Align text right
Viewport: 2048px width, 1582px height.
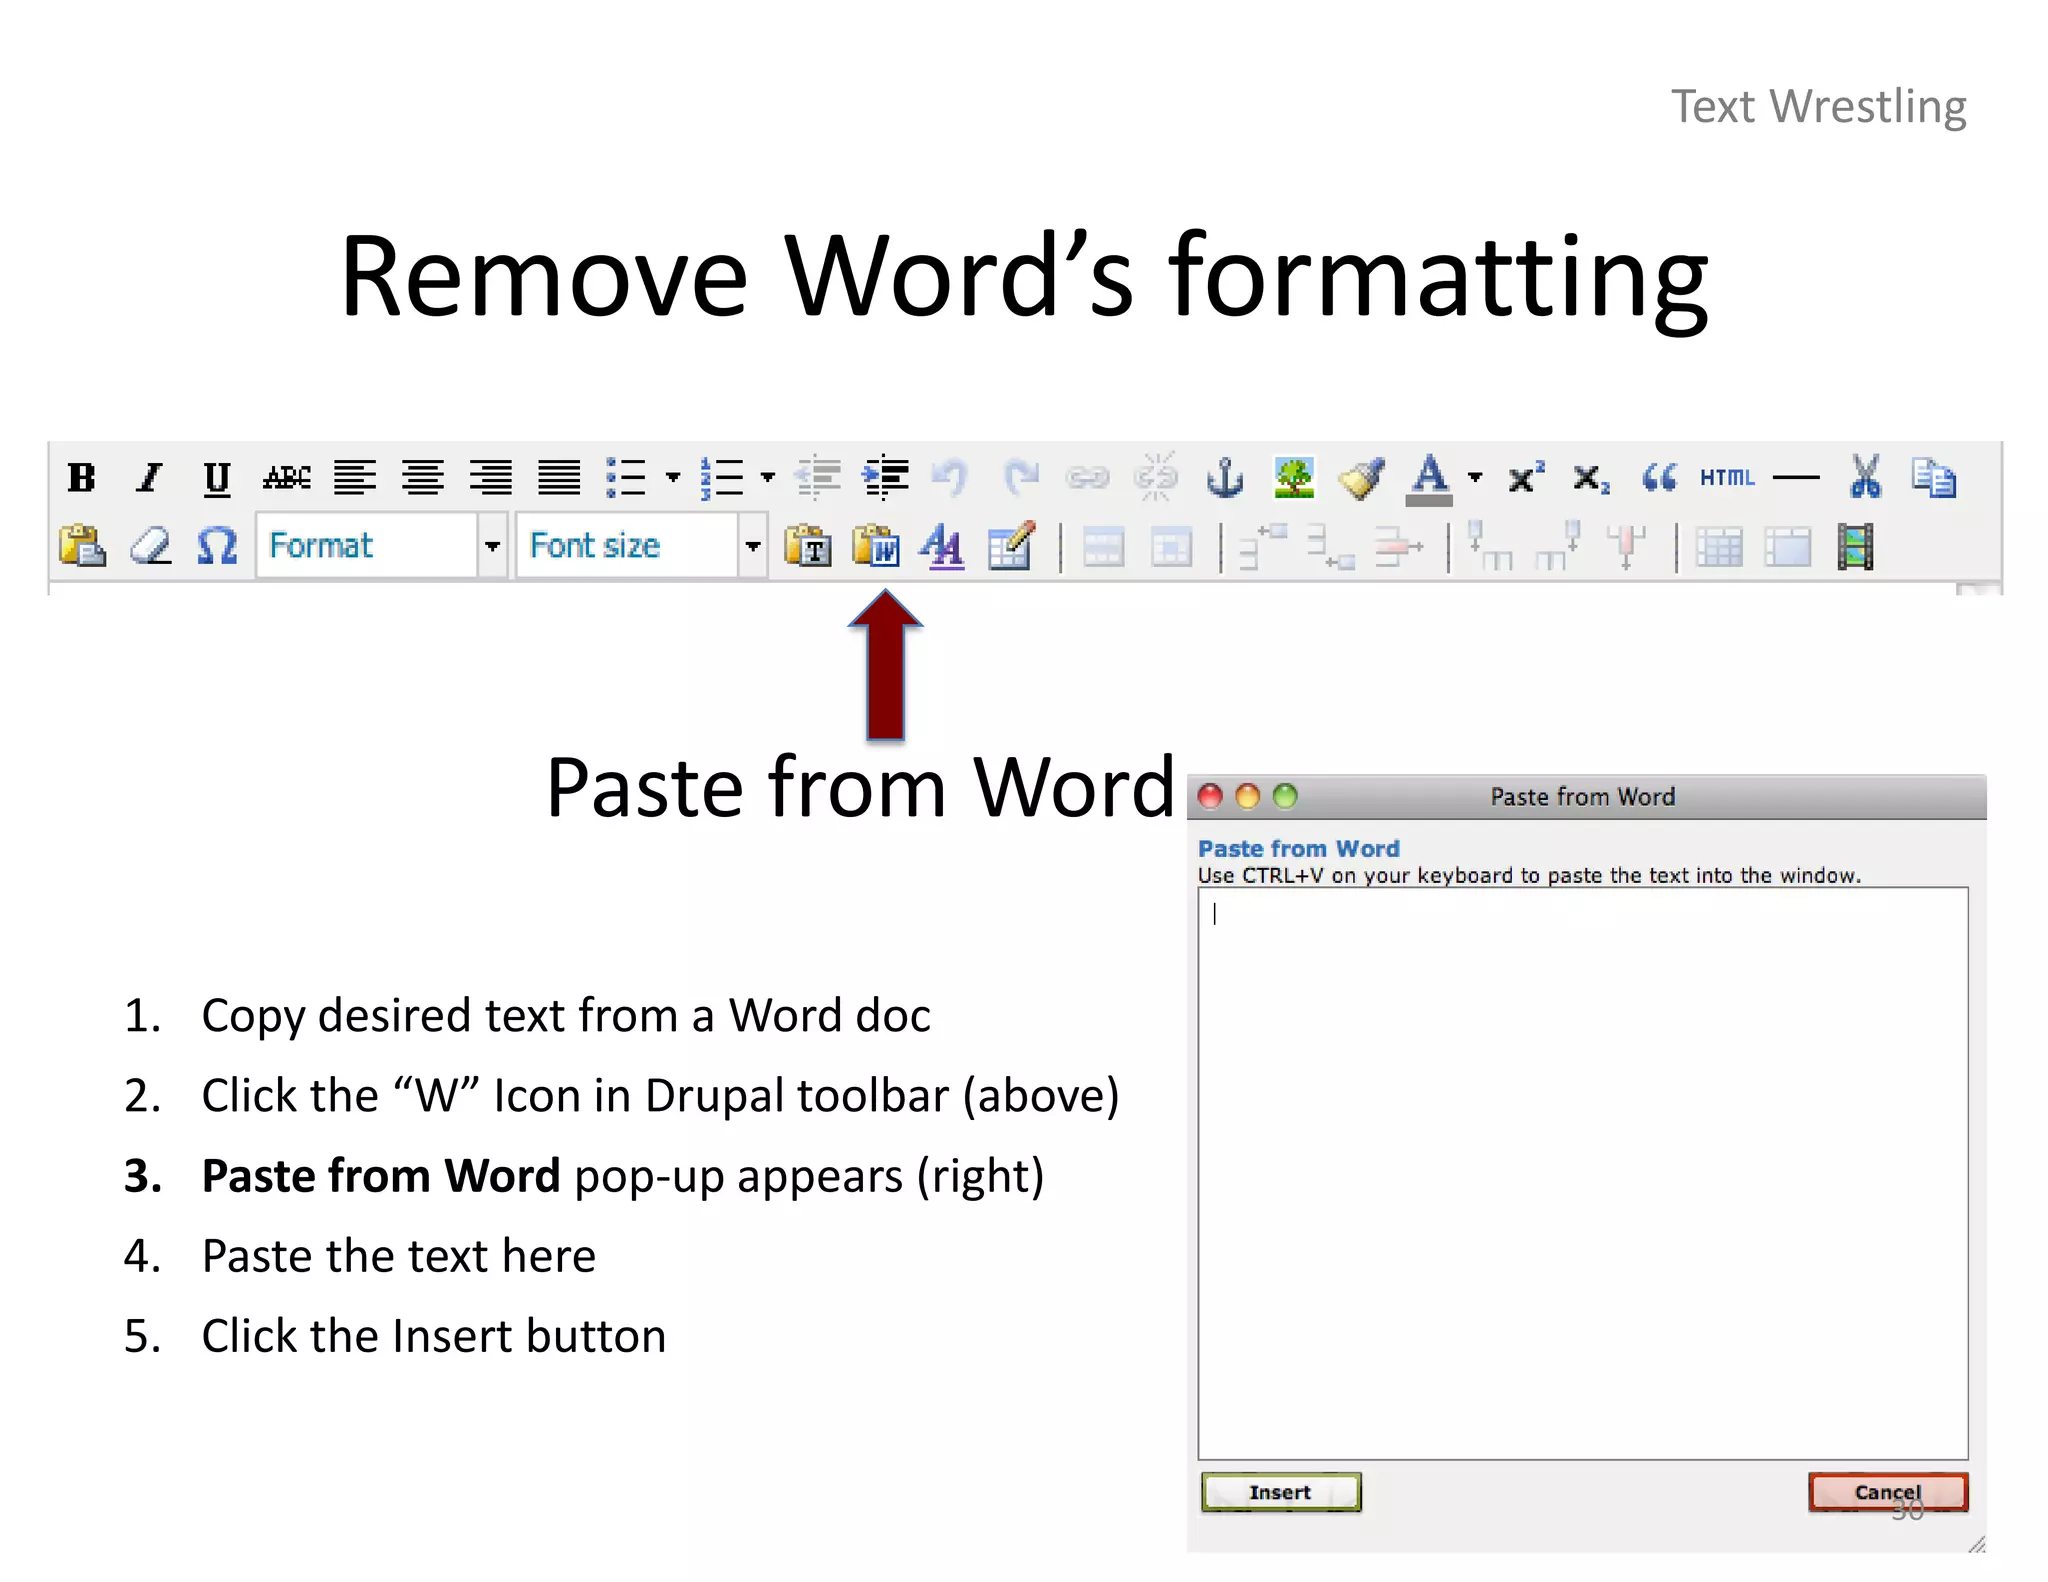coord(490,478)
